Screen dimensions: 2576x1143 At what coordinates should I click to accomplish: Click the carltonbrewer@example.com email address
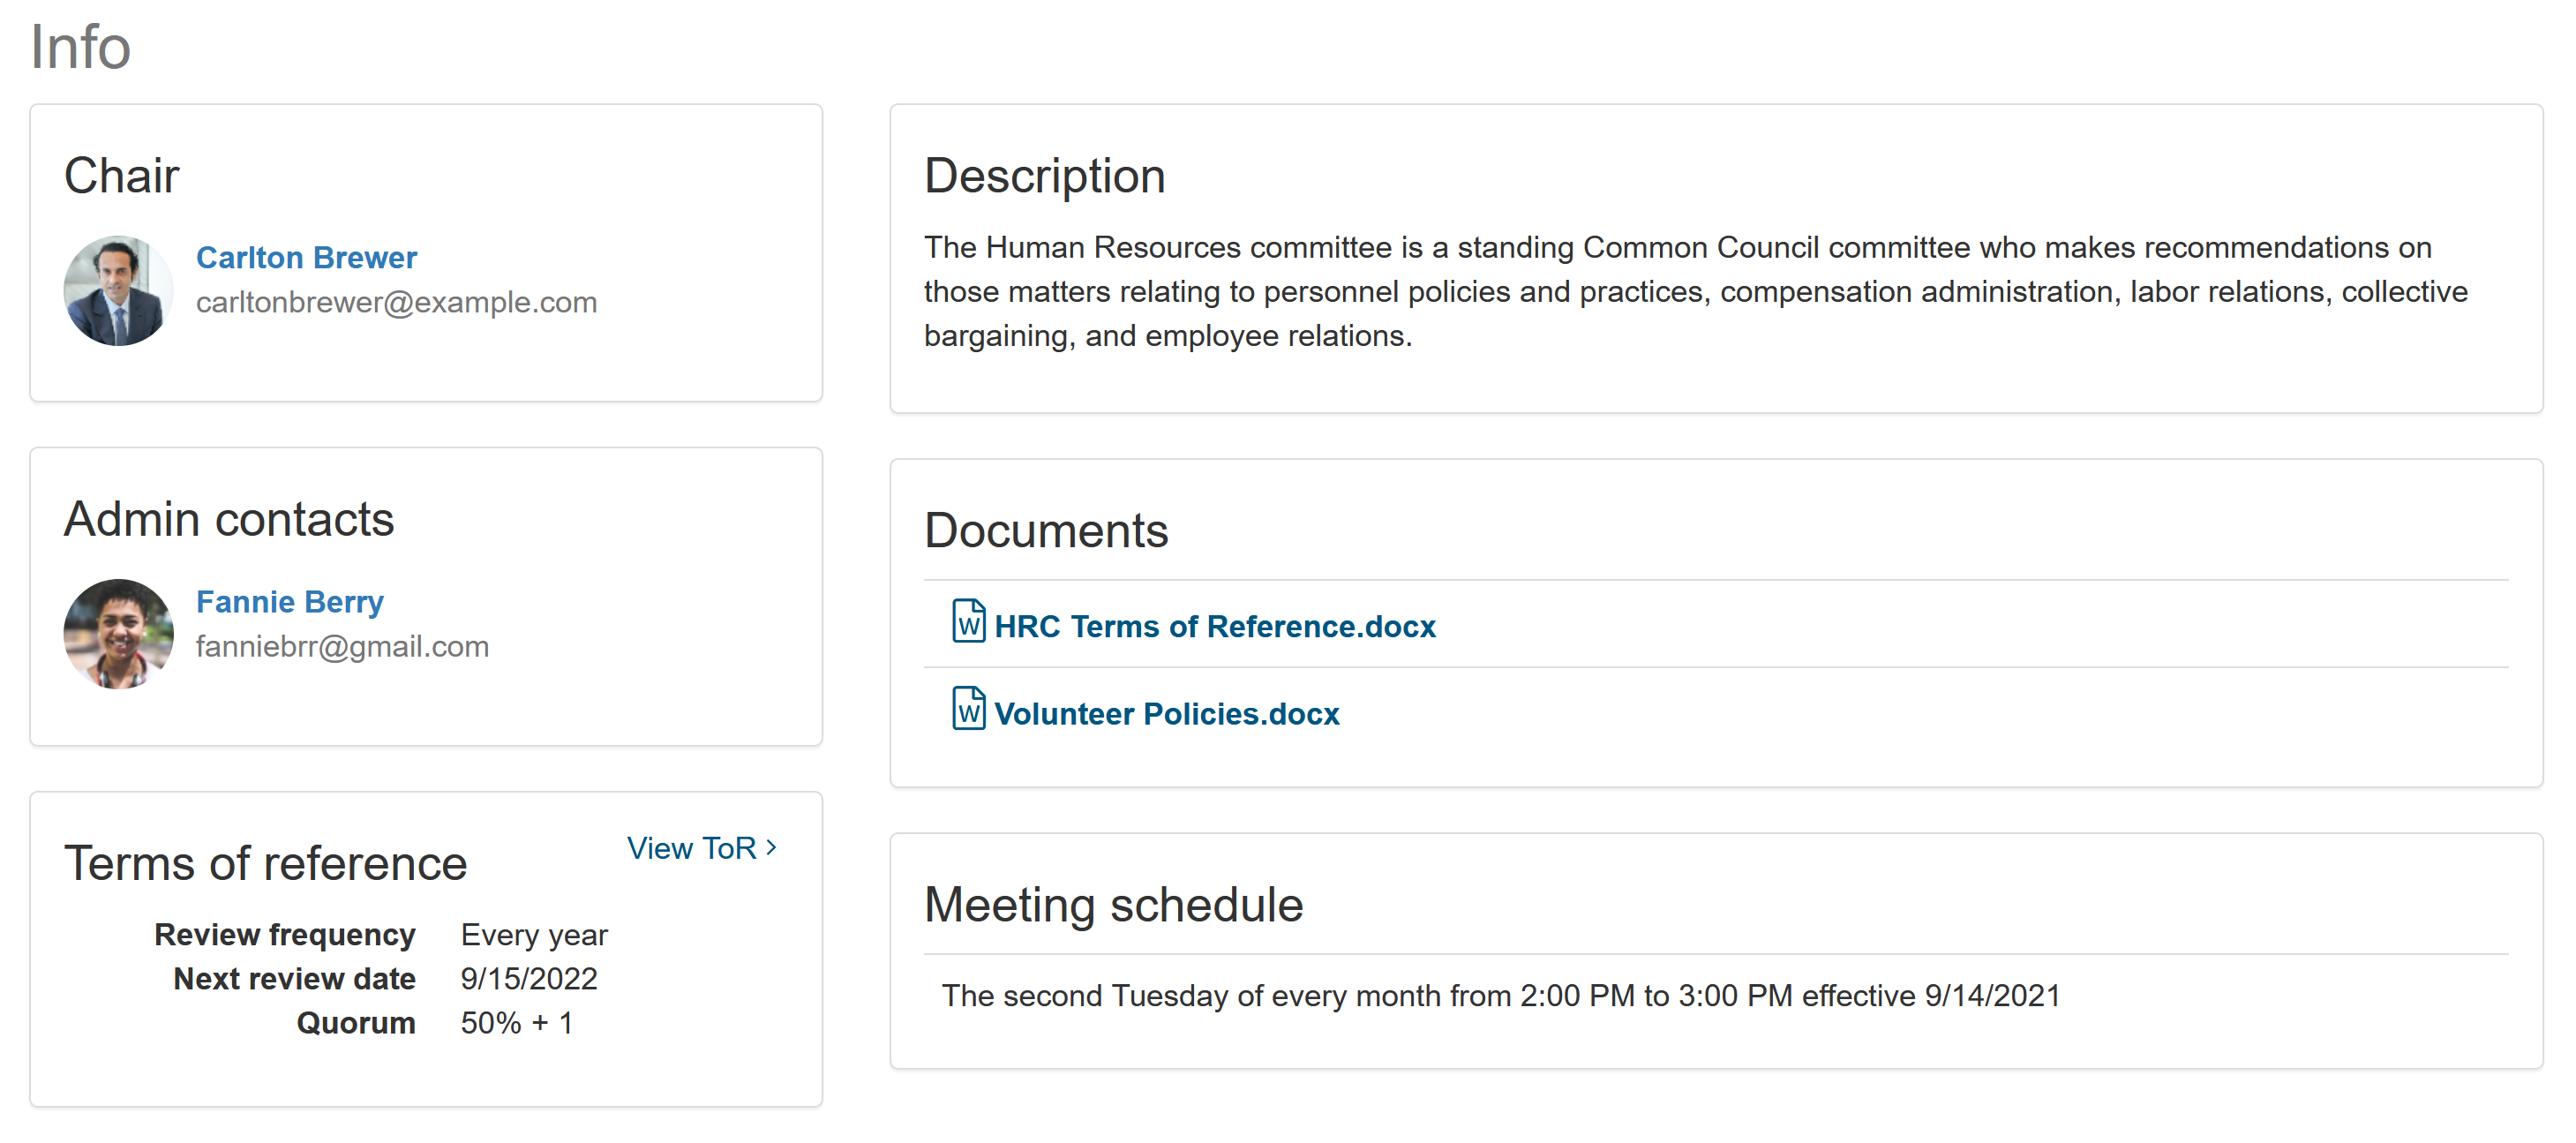pyautogui.click(x=396, y=302)
